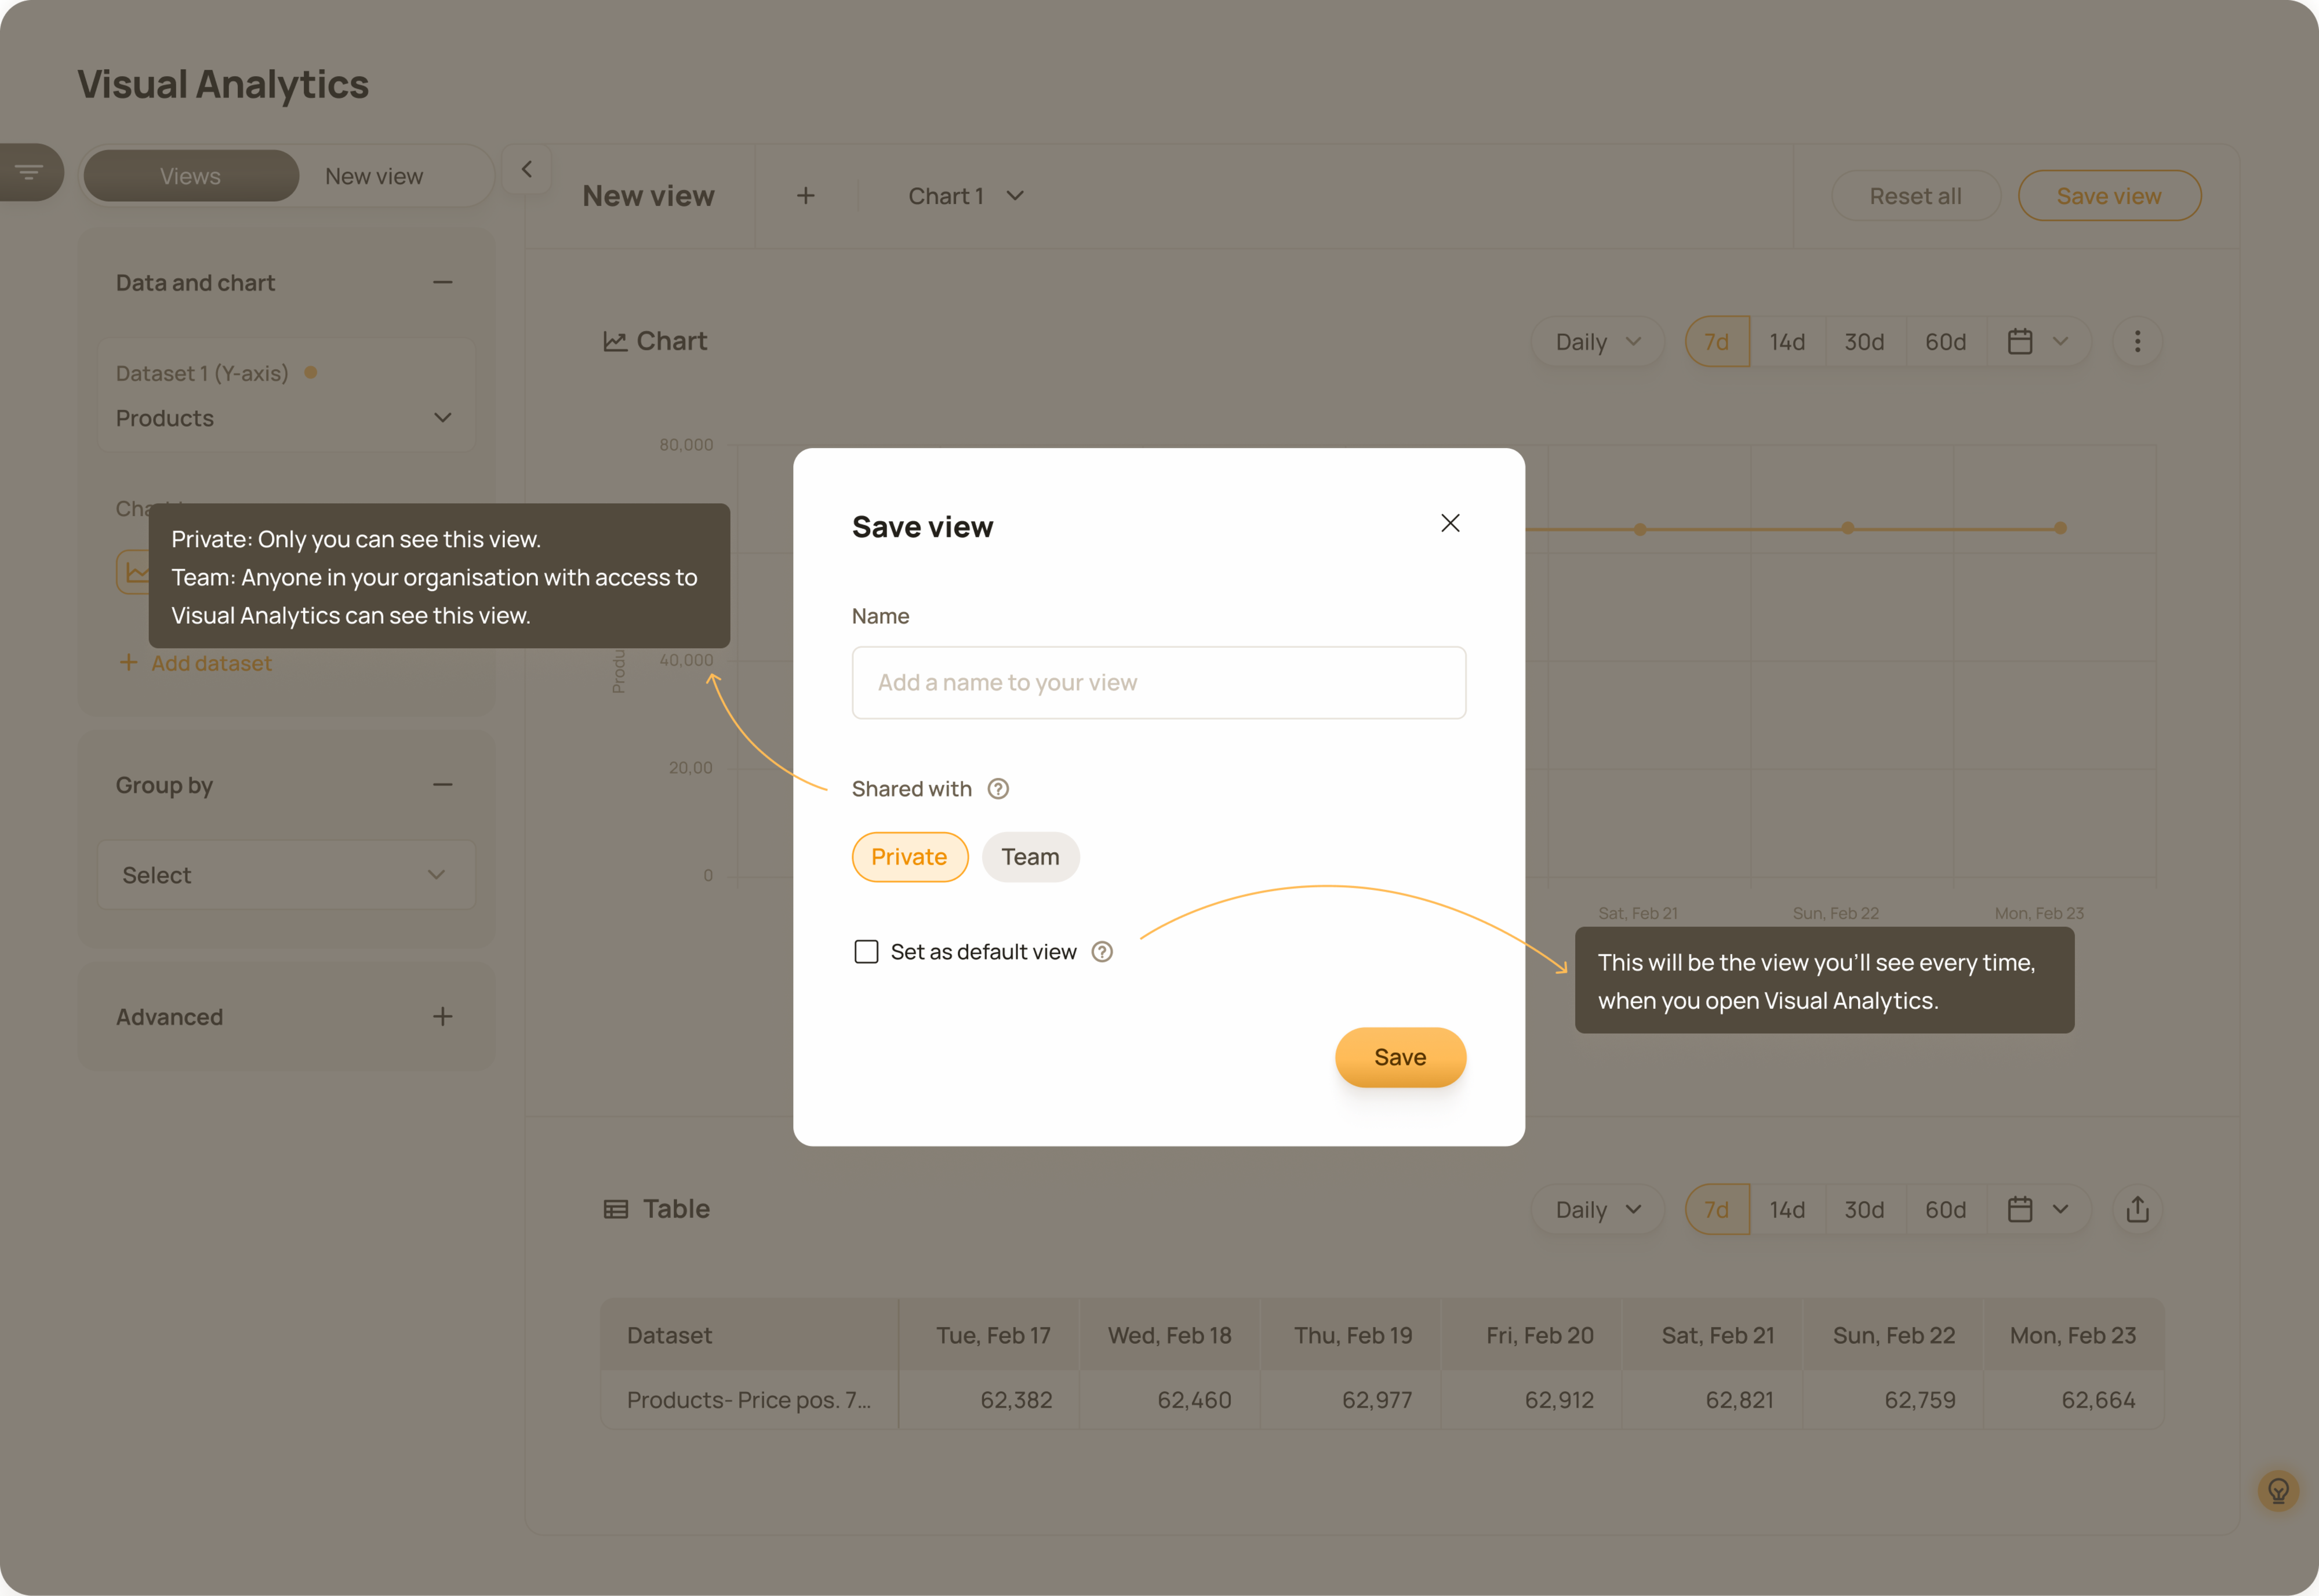Collapse the sidebar with left chevron
The width and height of the screenshot is (2319, 1596).
pos(527,169)
